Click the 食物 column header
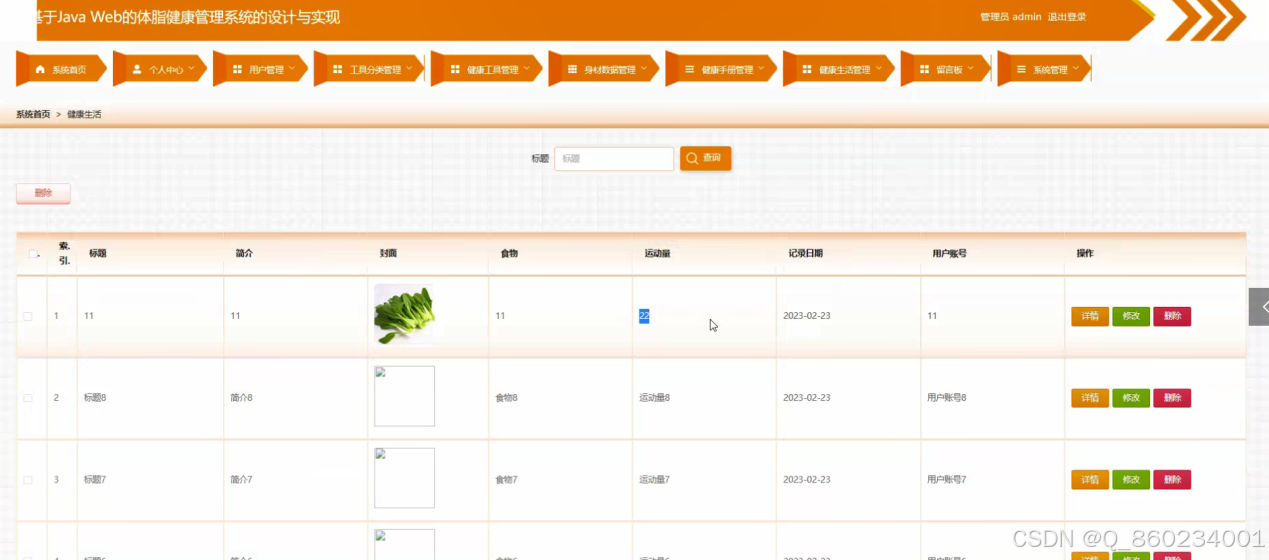 [x=509, y=254]
